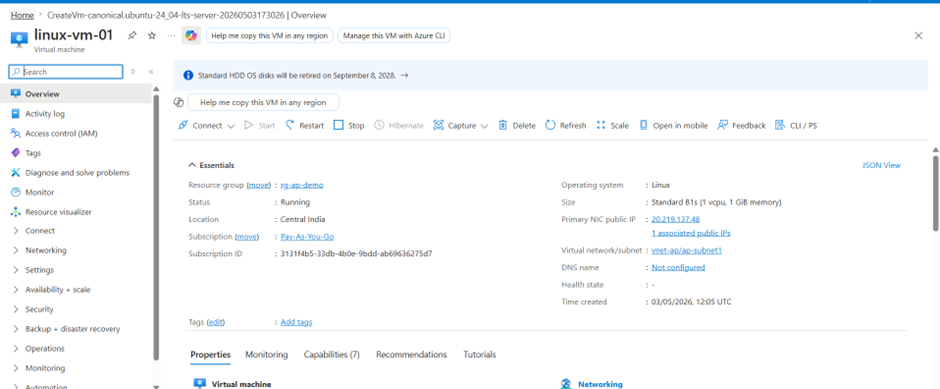Switch to the Capabilities (7) tab
Viewport: 940px width, 389px height.
coord(332,355)
